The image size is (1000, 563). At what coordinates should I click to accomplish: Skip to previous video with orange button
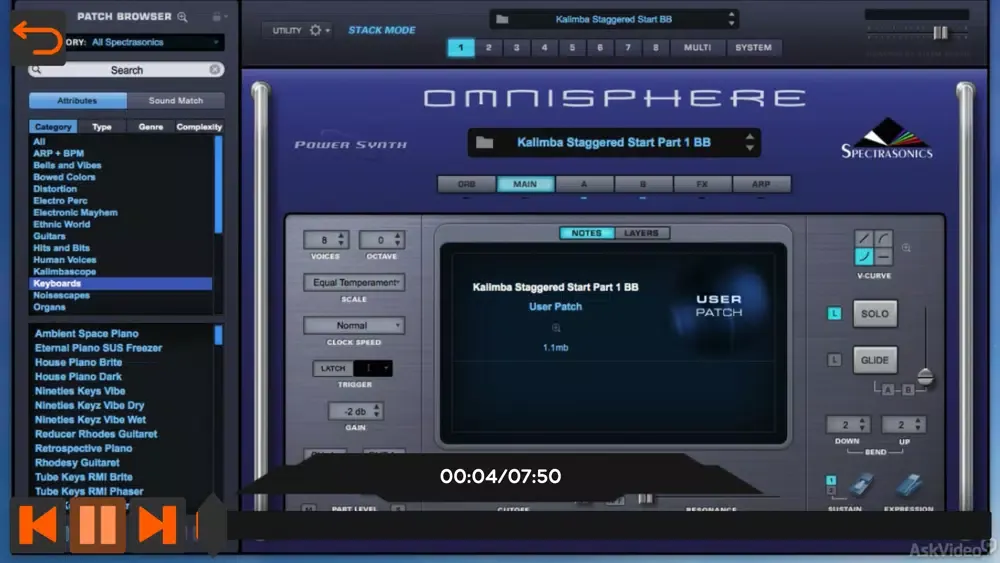38,525
